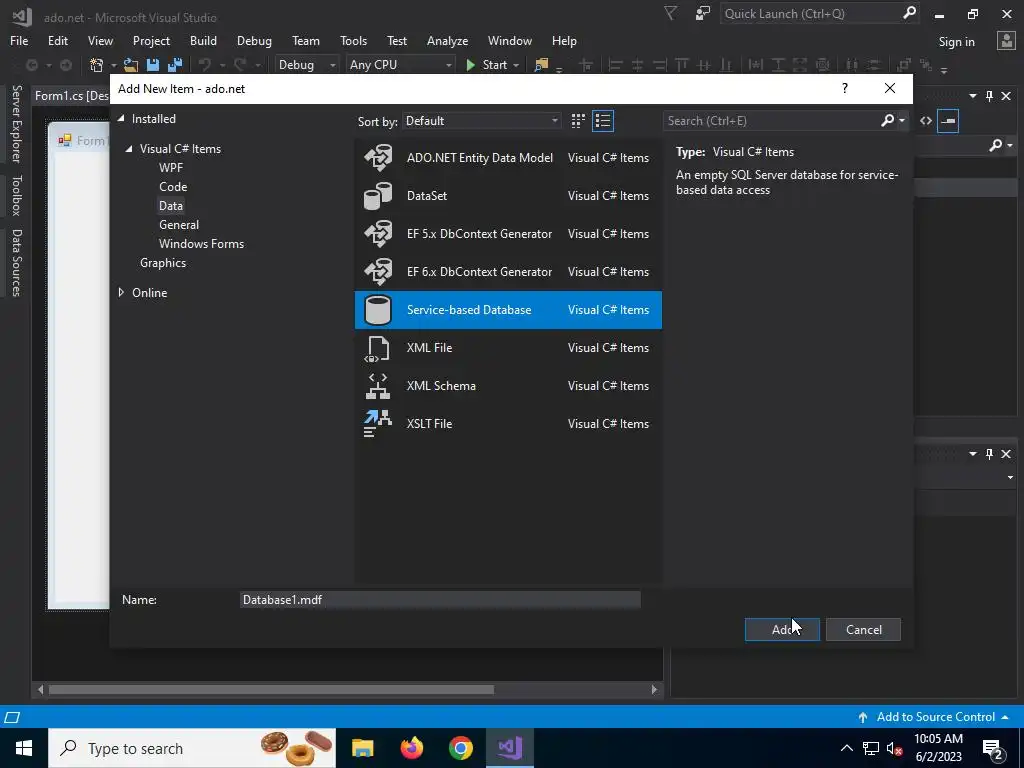This screenshot has width=1024, height=768.
Task: Click the EF 6.x DbContext Generator icon
Action: (x=378, y=272)
